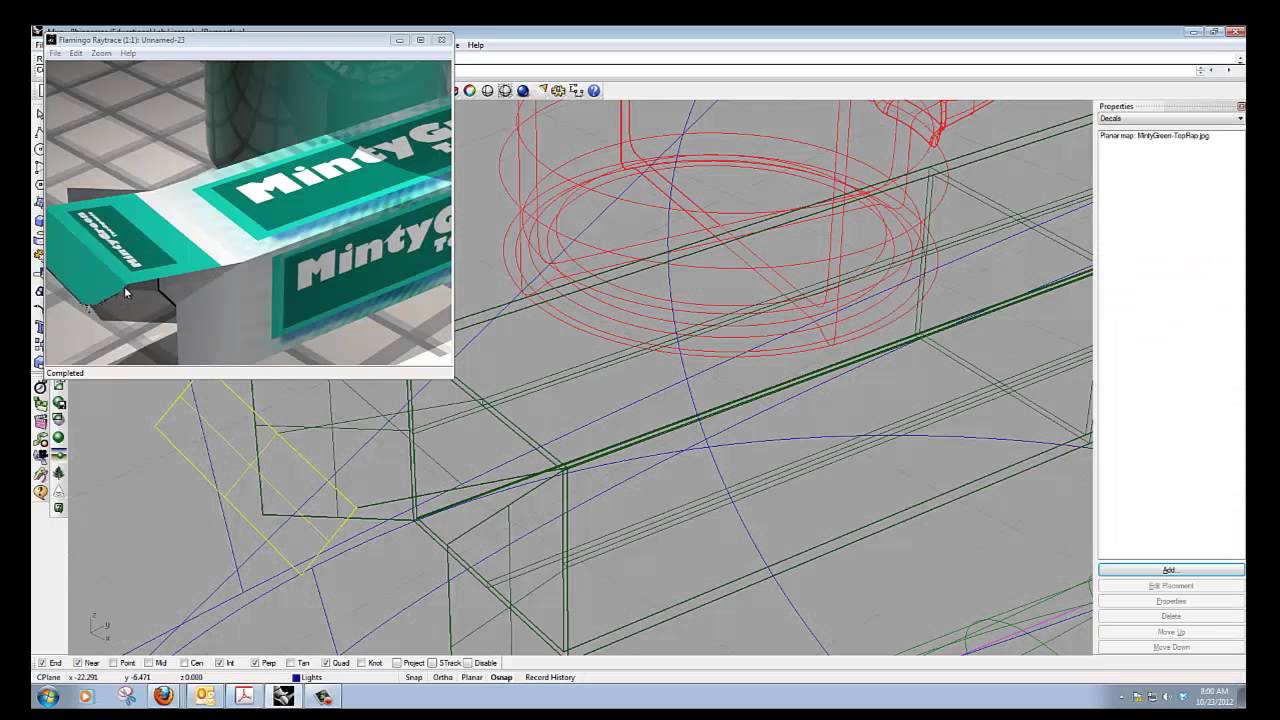Open the Decals dropdown in Properties panel

[x=1171, y=119]
